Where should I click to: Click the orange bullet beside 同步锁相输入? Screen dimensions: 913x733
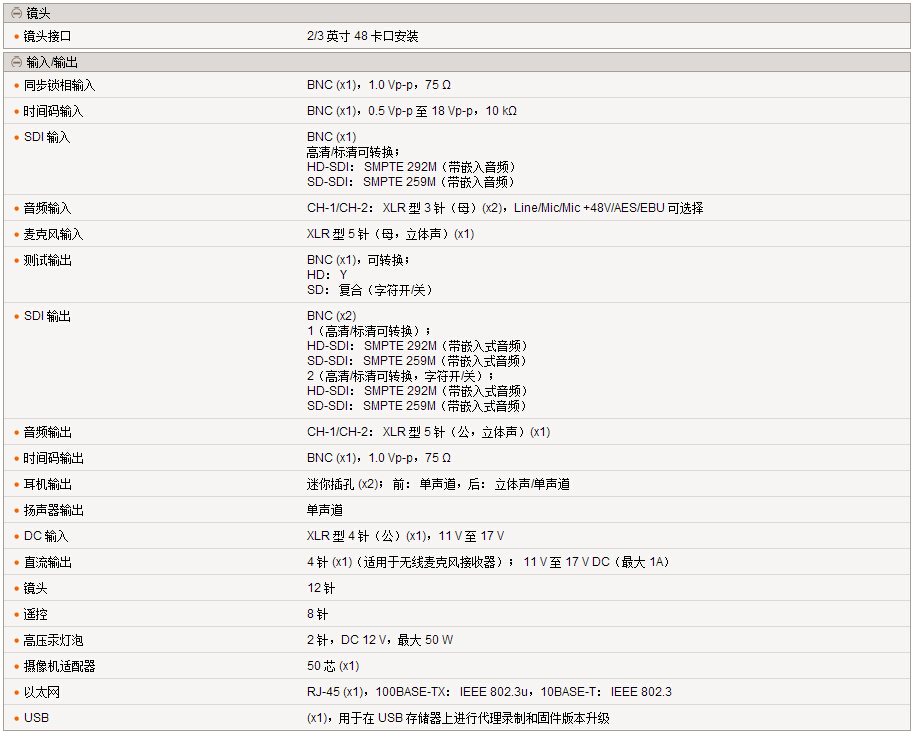coord(17,86)
